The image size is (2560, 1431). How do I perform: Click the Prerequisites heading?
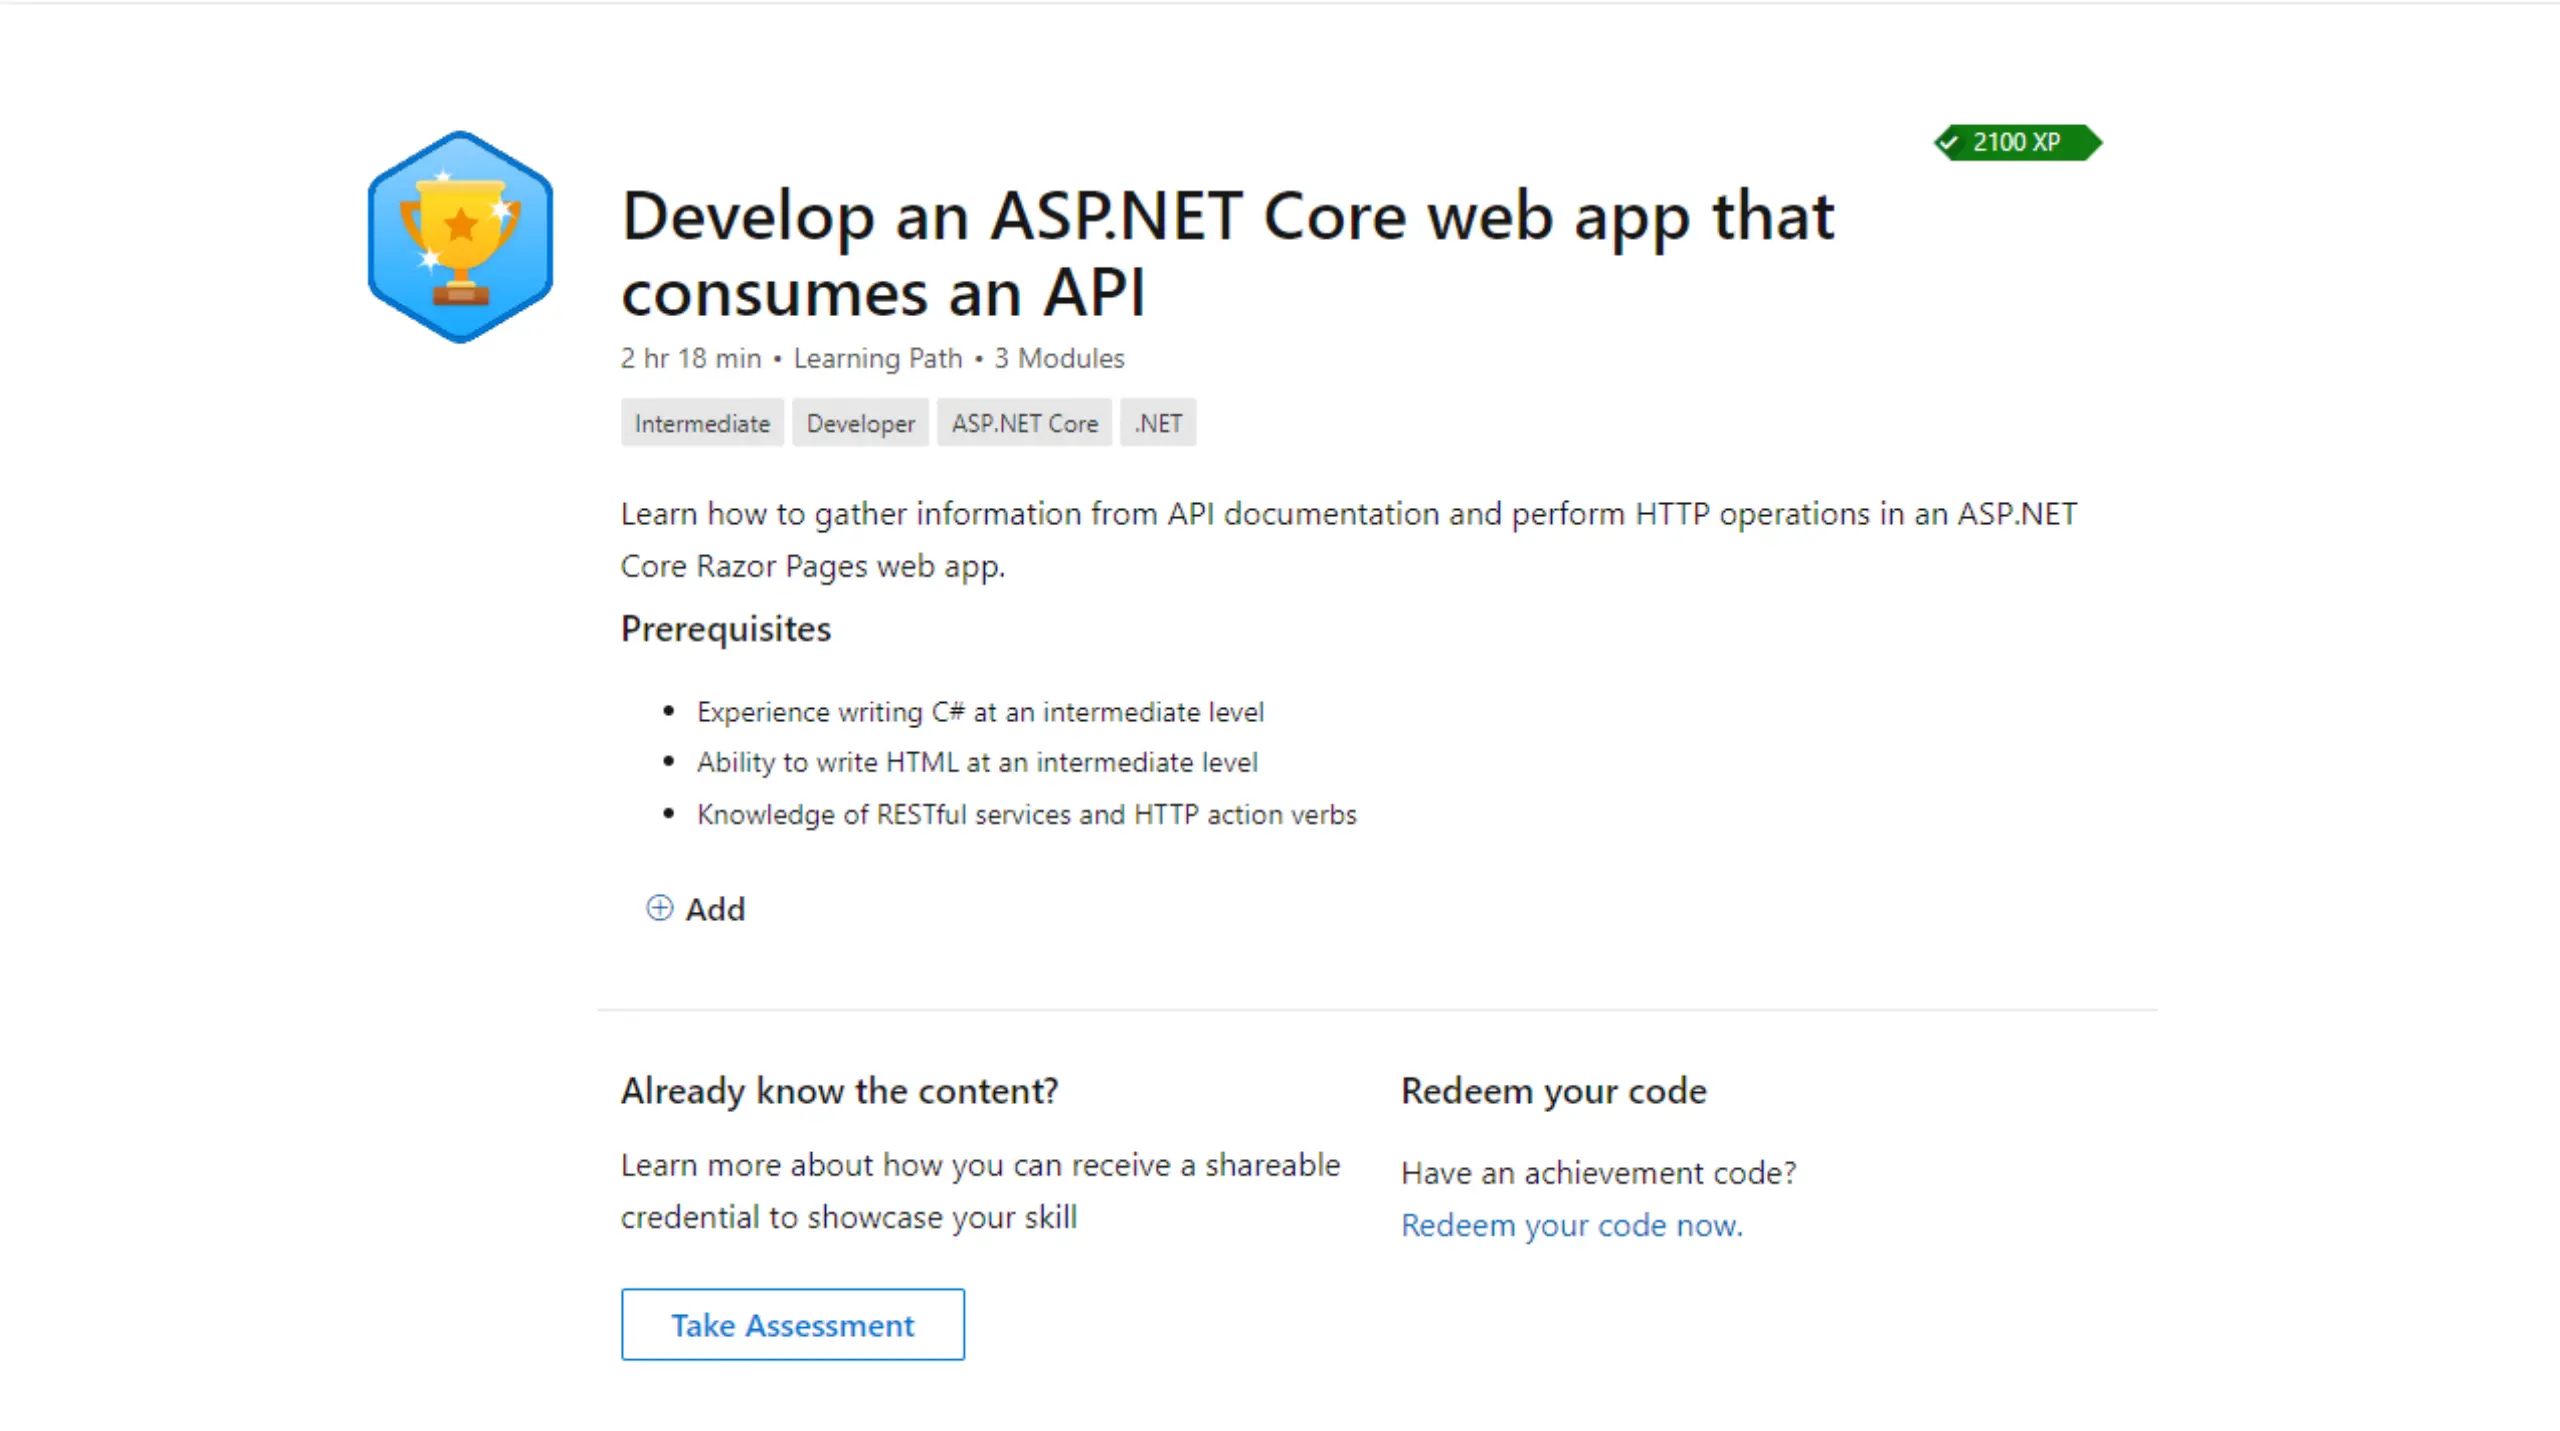click(x=726, y=629)
